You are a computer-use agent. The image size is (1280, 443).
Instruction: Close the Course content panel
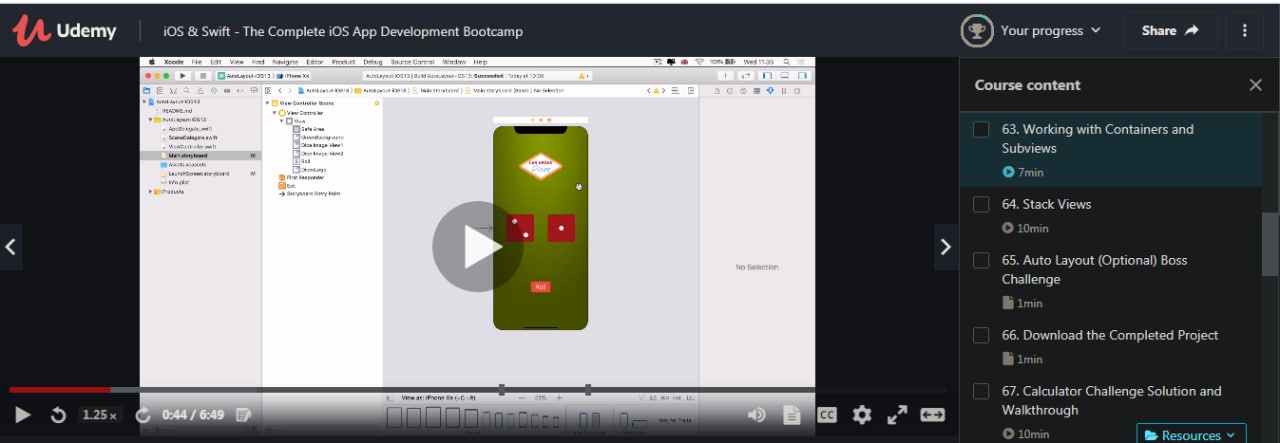click(x=1255, y=85)
